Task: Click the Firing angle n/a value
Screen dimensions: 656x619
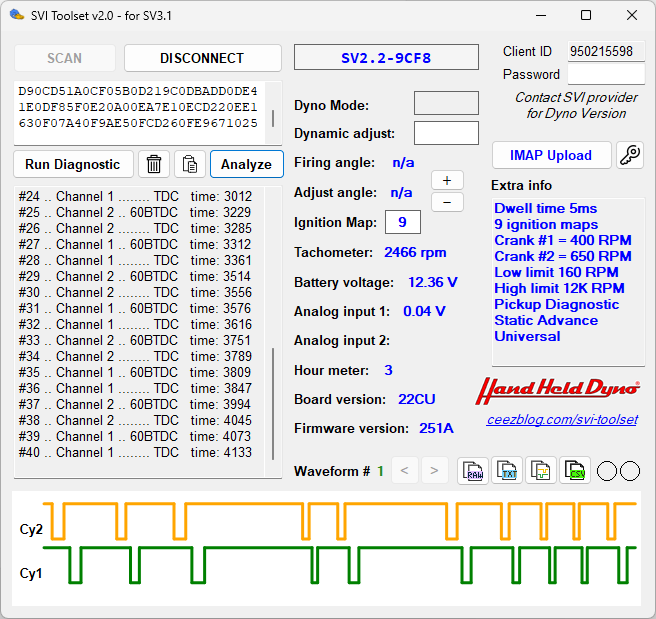Action: pyautogui.click(x=403, y=162)
